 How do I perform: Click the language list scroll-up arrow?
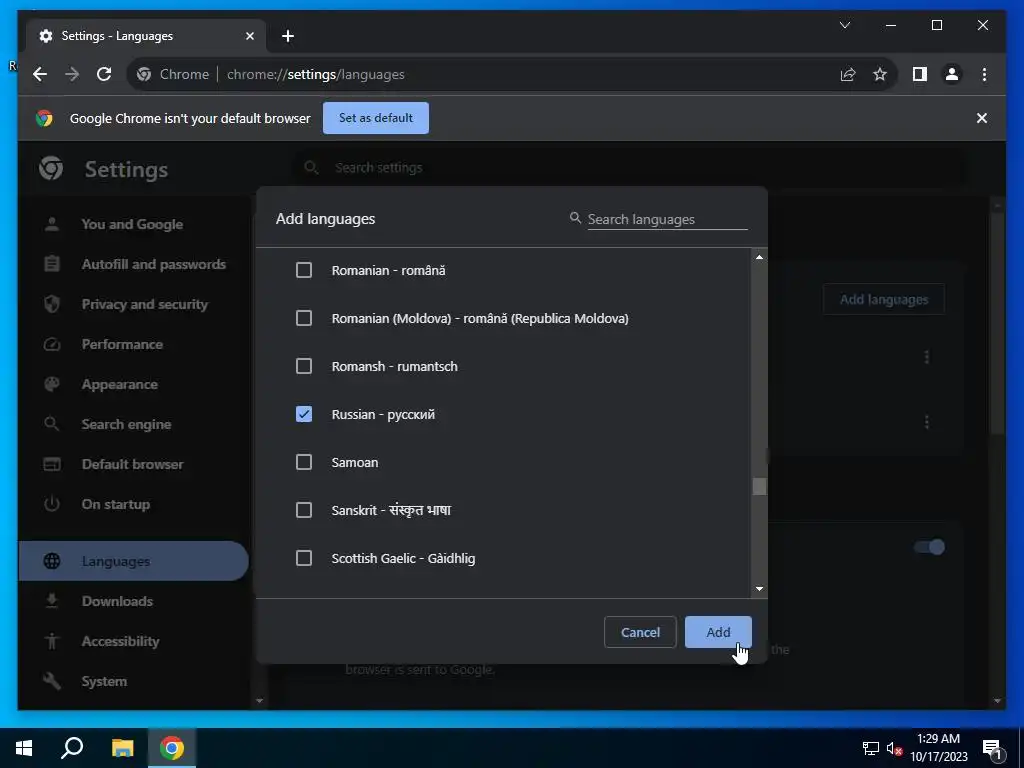point(759,257)
